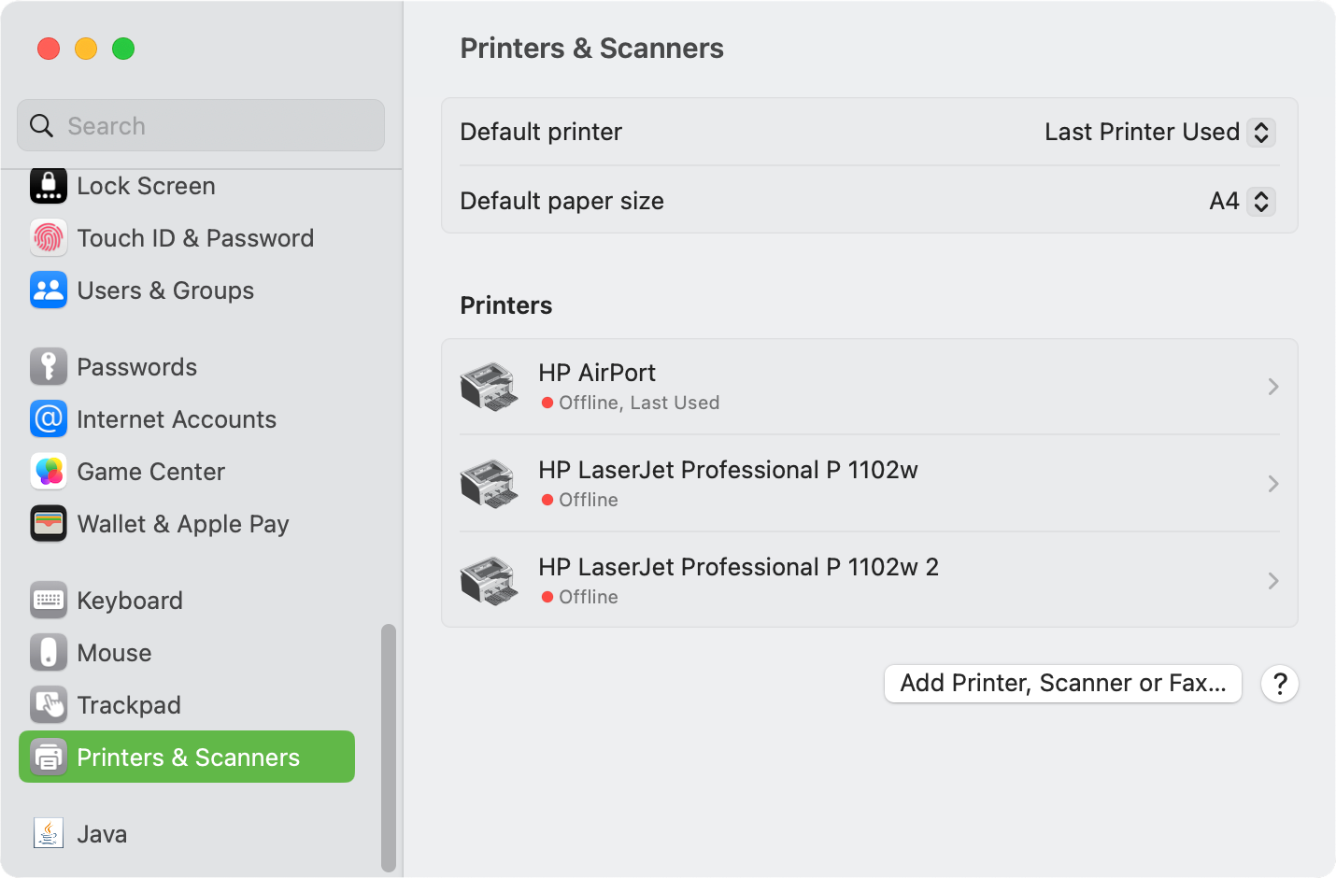Image resolution: width=1336 pixels, height=878 pixels.
Task: Select the Touch ID & Password fingerprint icon
Action: [x=48, y=238]
